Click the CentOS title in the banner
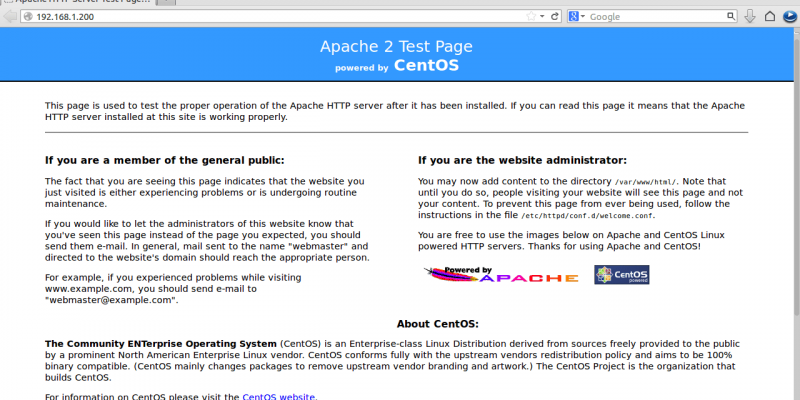This screenshot has width=800, height=400. pos(427,65)
